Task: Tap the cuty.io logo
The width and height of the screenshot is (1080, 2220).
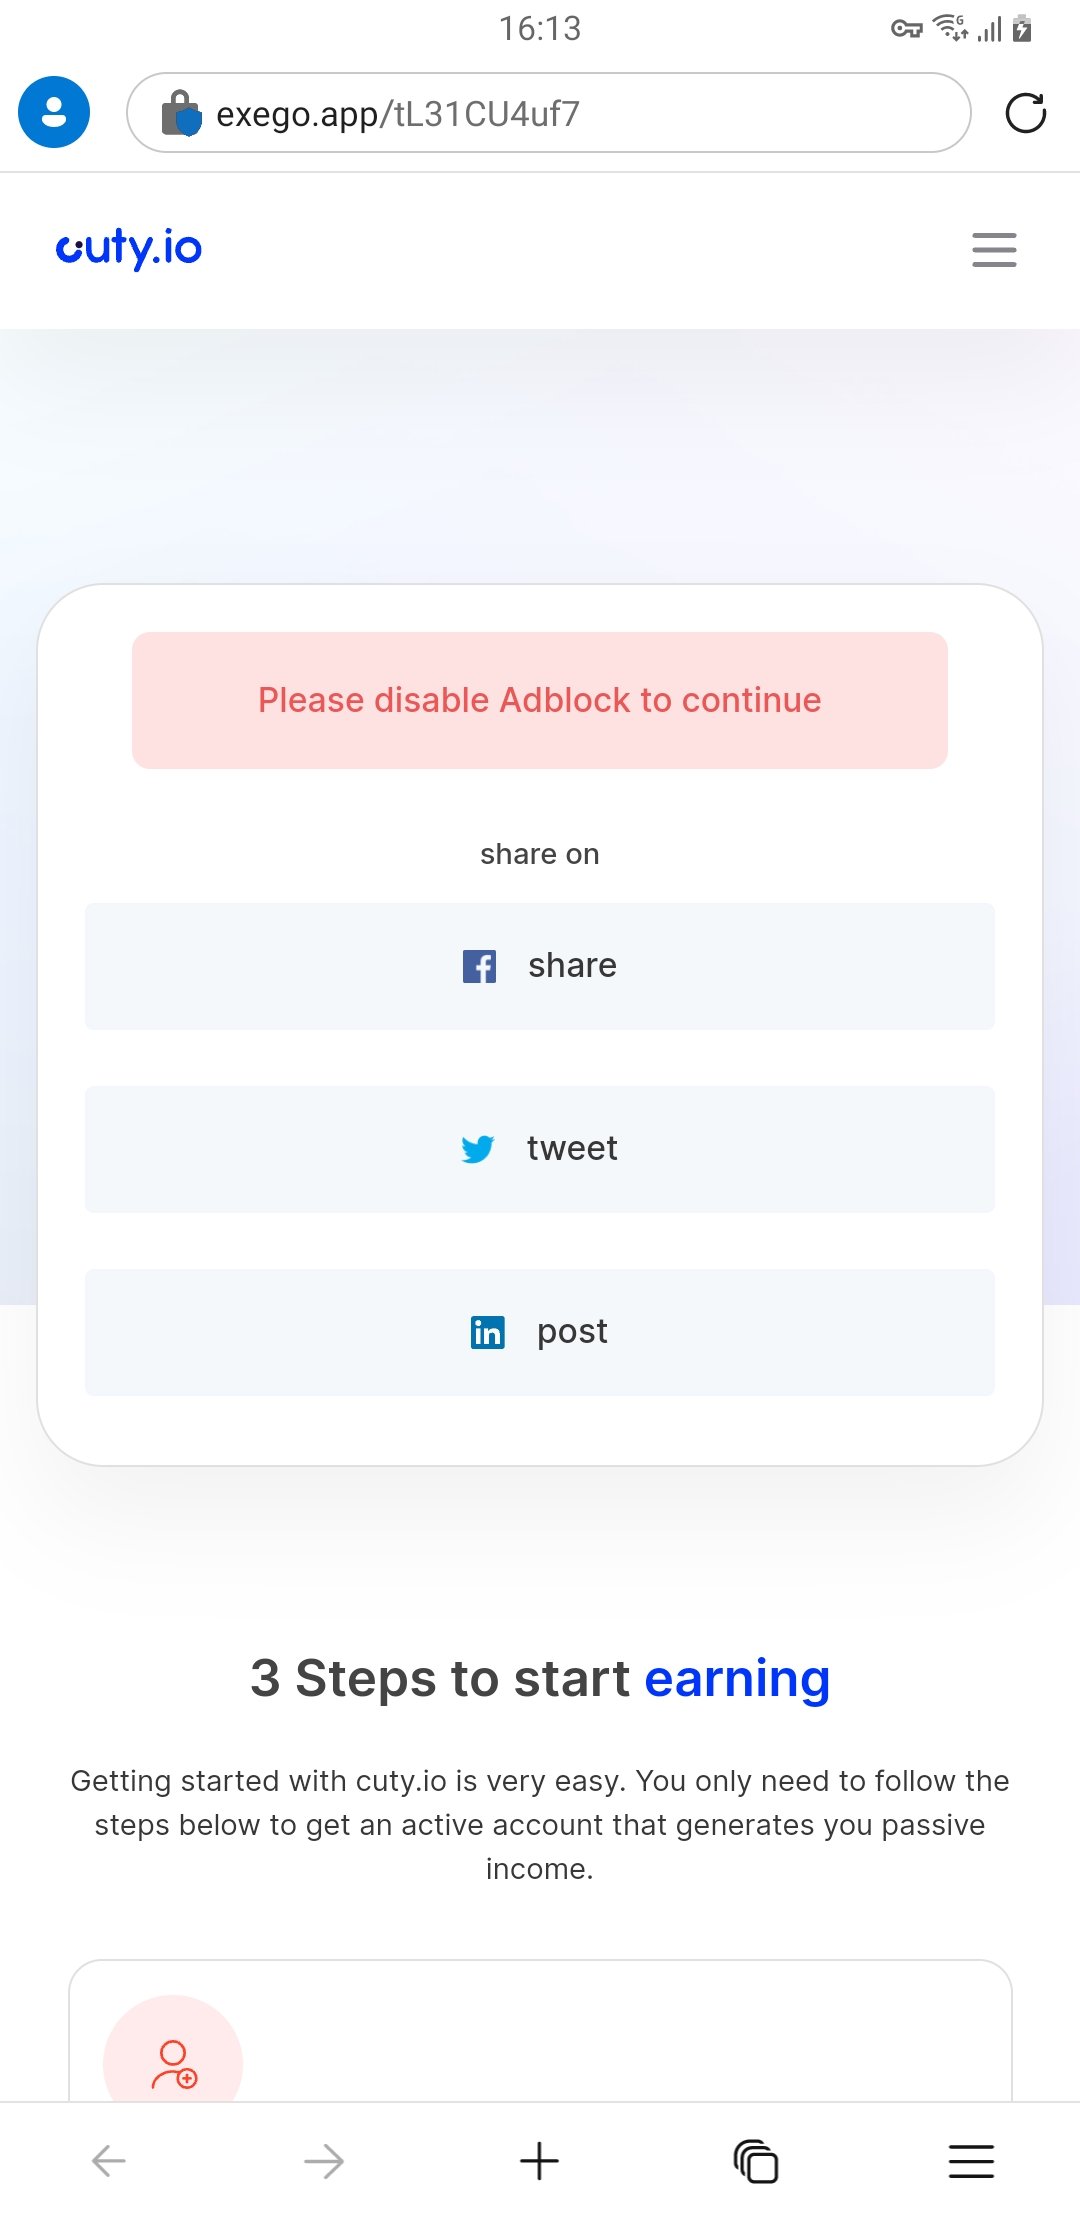Action: pos(129,248)
